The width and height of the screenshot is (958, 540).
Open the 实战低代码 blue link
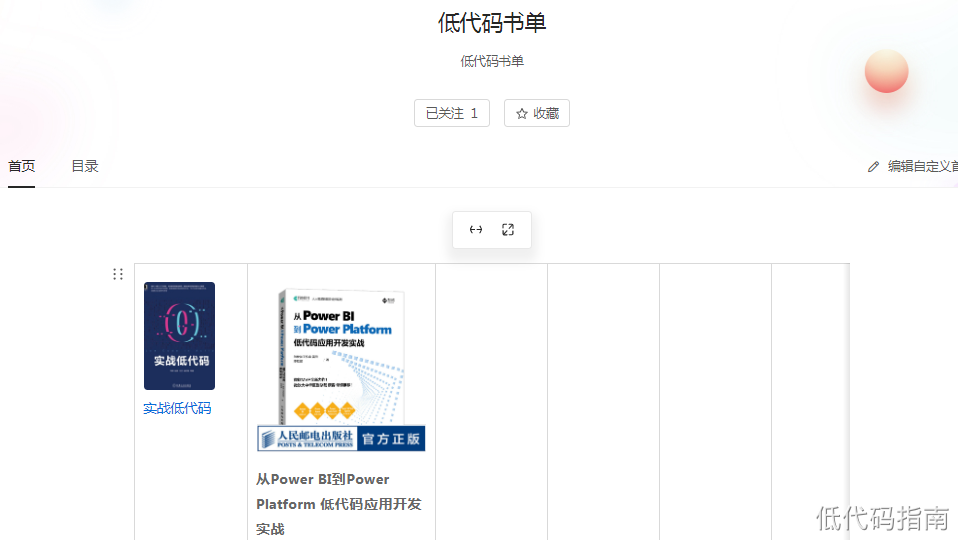pyautogui.click(x=177, y=408)
